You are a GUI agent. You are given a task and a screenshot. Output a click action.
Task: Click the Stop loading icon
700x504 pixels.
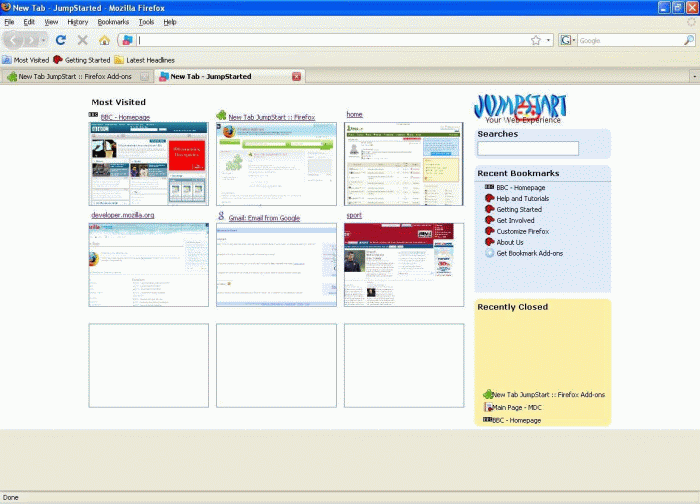[x=83, y=40]
